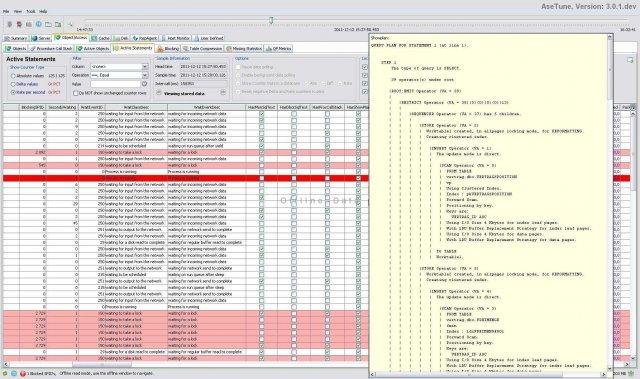Click small button right of 'Viewing stored data'
The width and height of the screenshot is (640, 379).
coord(223,93)
